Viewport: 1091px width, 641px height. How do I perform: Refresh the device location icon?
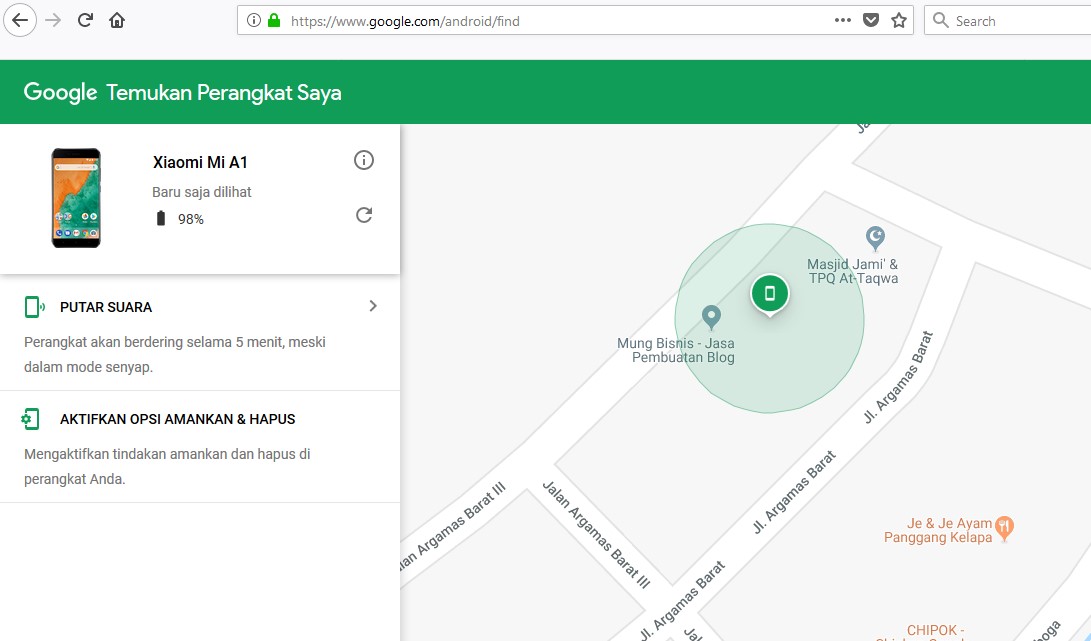point(364,215)
